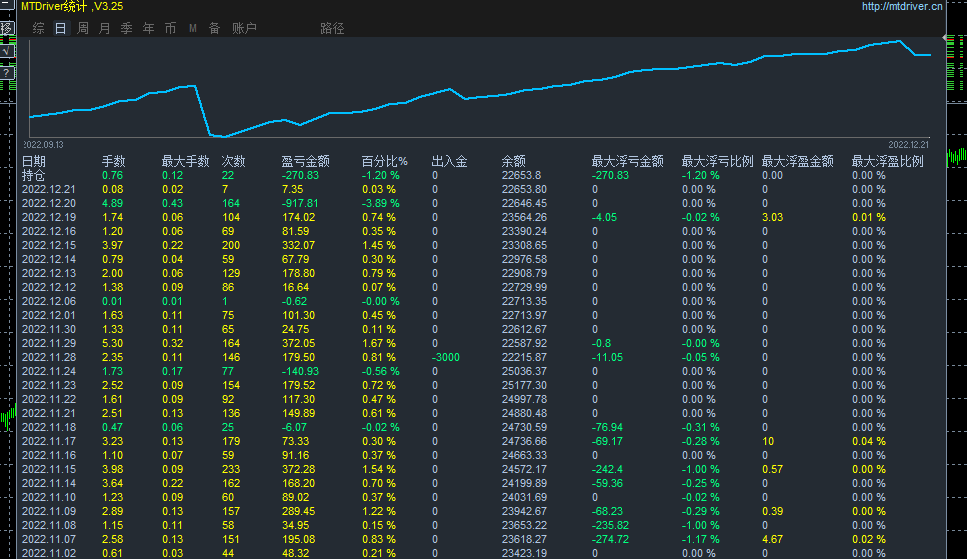Click the 4.67 floating profit value

(x=773, y=539)
